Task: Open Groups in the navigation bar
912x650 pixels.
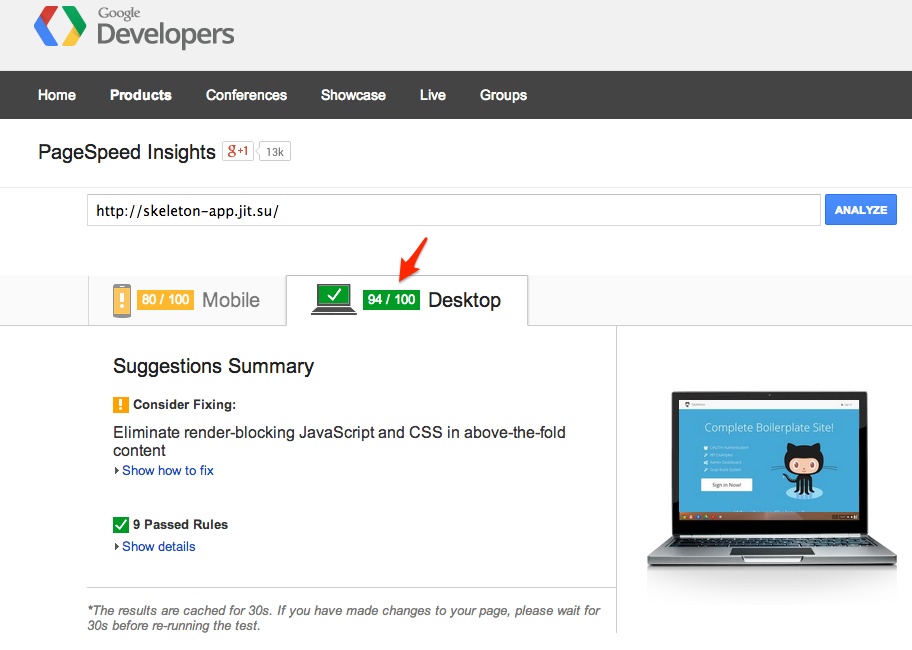Action: point(504,95)
